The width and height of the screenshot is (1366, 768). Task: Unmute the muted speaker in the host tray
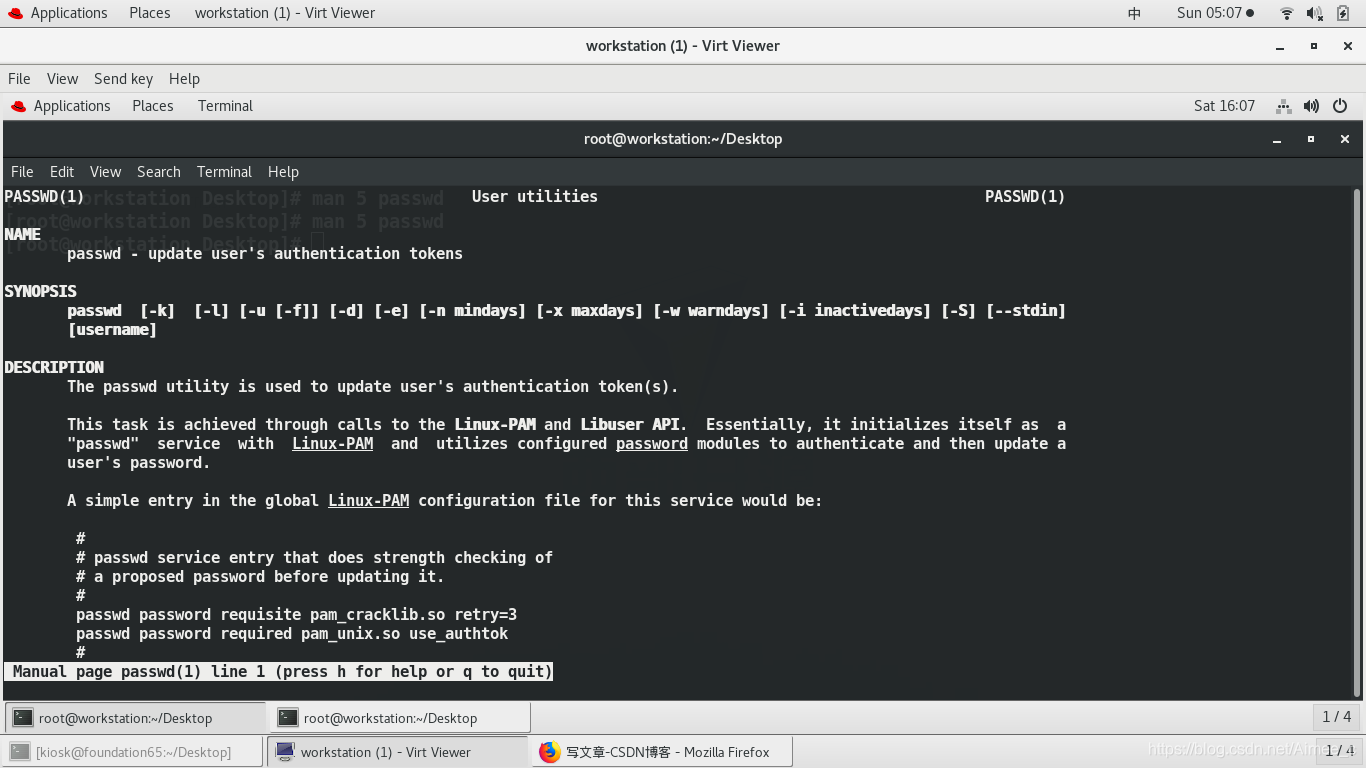click(1315, 12)
